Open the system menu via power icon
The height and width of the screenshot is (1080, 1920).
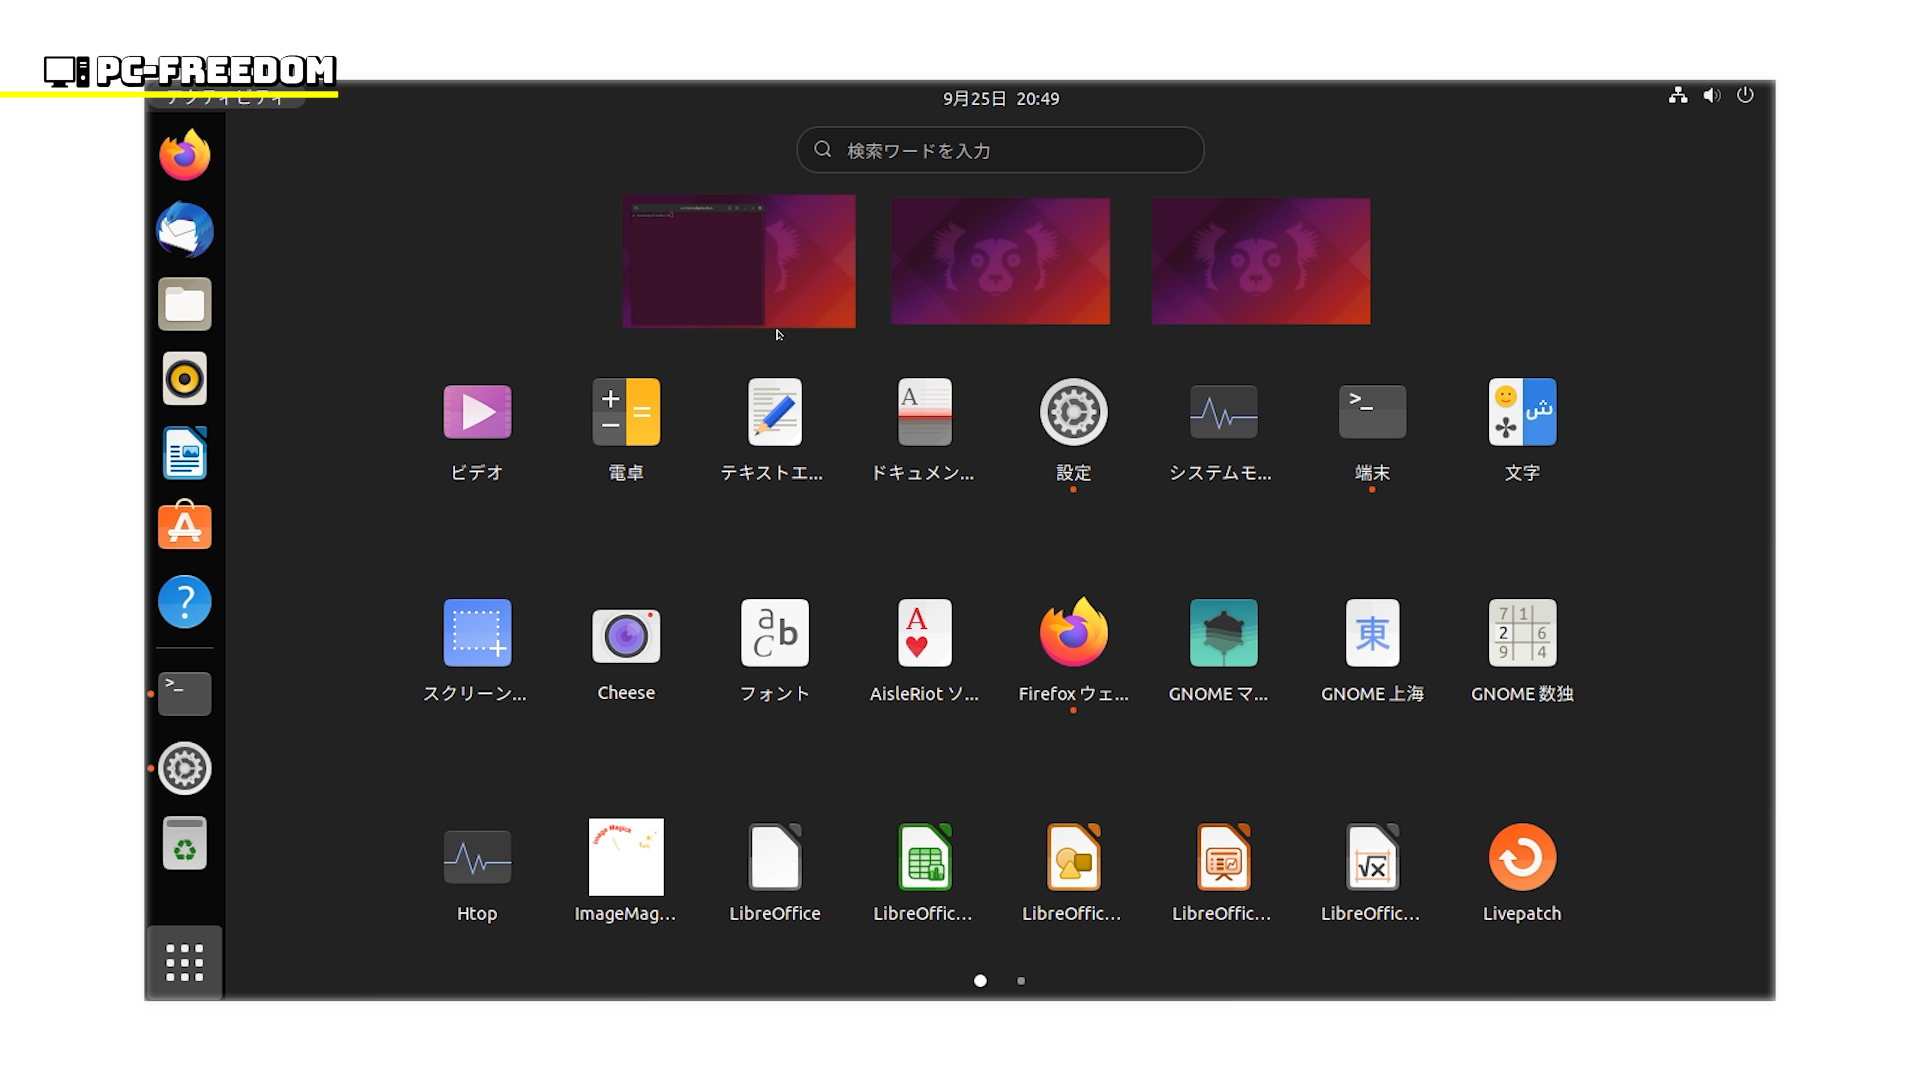[x=1745, y=96]
